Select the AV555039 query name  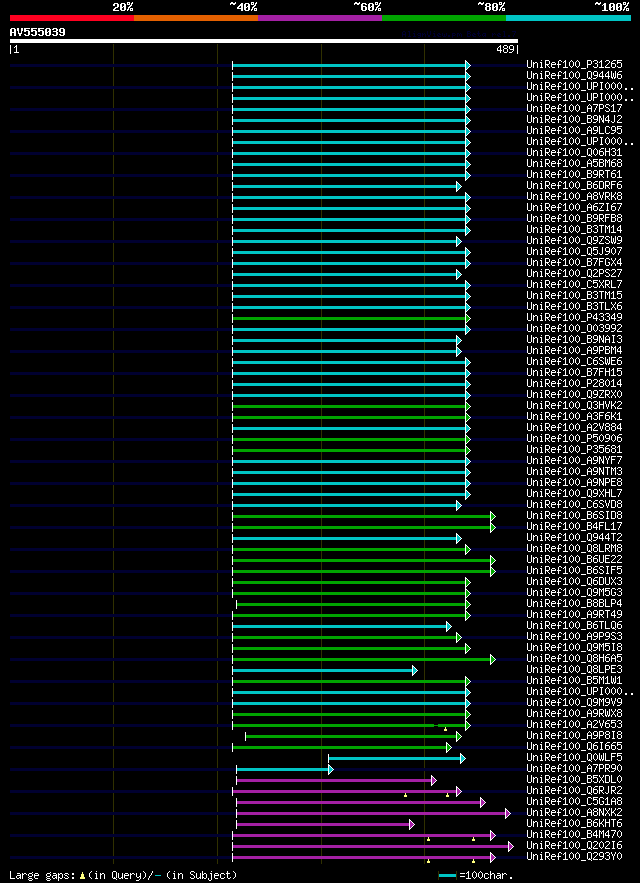(37, 32)
